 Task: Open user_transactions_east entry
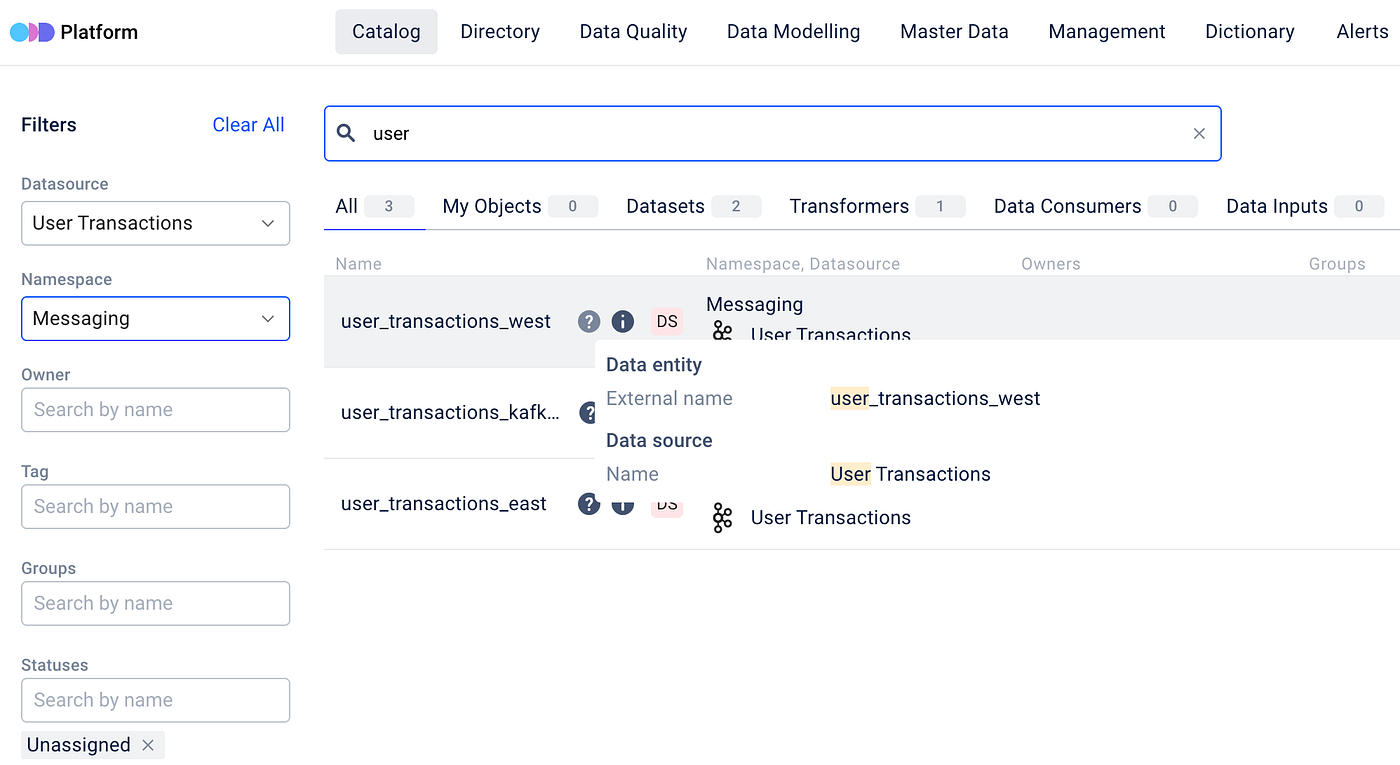click(x=444, y=504)
